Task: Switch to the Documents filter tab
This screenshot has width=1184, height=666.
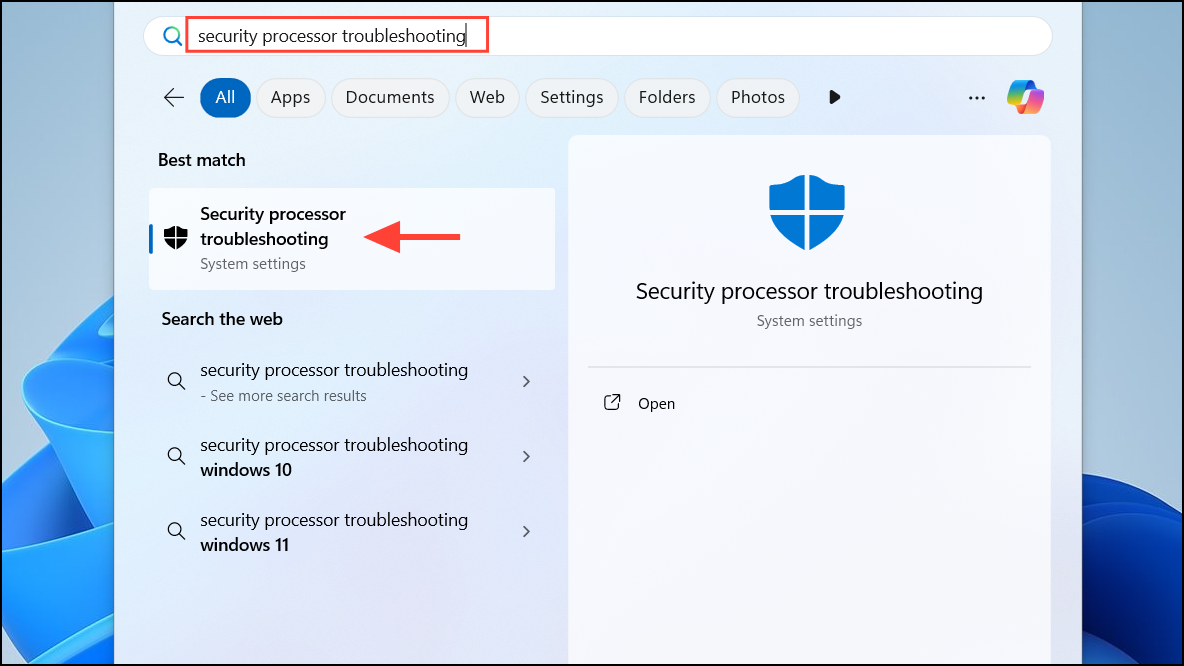Action: pyautogui.click(x=390, y=97)
